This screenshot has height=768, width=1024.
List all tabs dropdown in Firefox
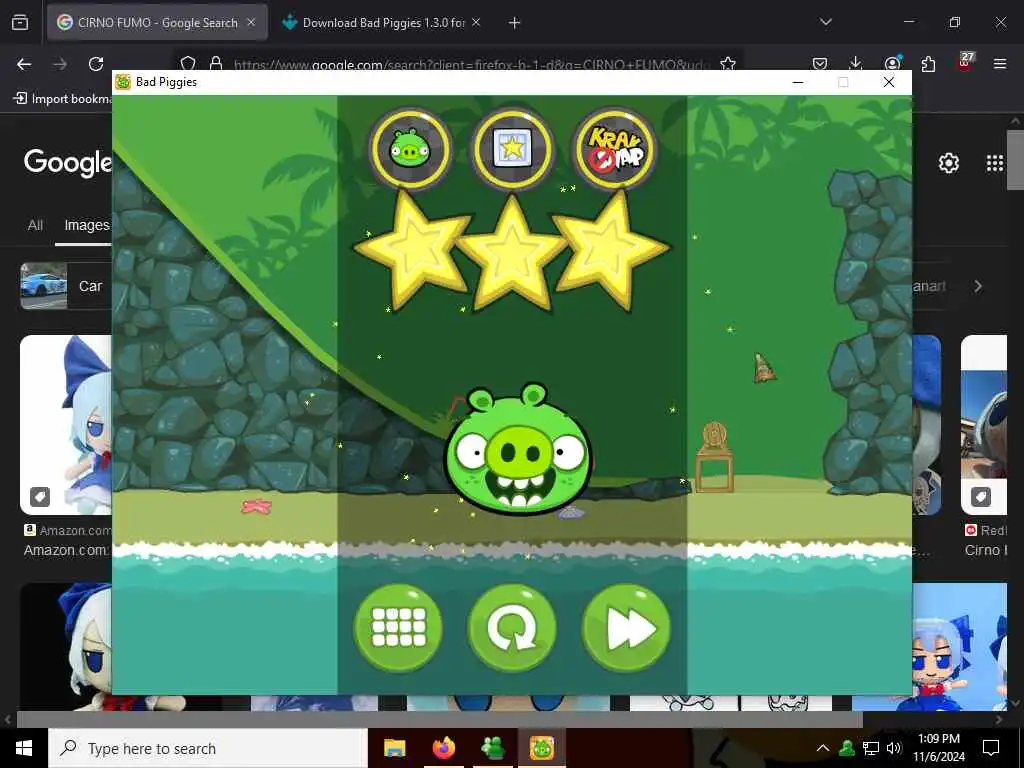(825, 22)
